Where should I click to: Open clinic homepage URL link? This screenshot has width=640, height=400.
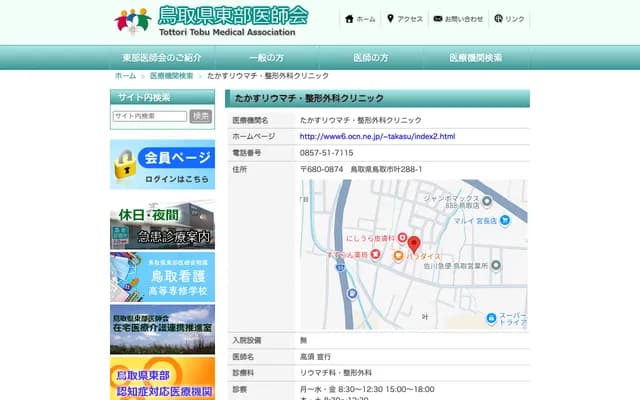coord(377,136)
